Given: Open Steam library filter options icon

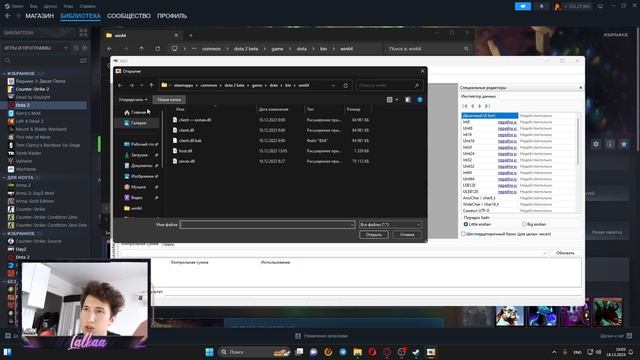Looking at the screenshot, I should pyautogui.click(x=83, y=61).
